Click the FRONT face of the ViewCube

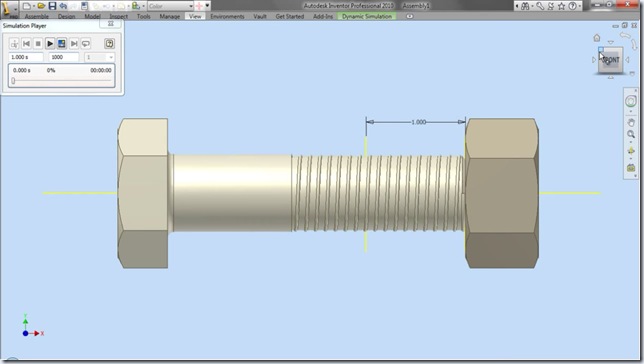(x=611, y=60)
